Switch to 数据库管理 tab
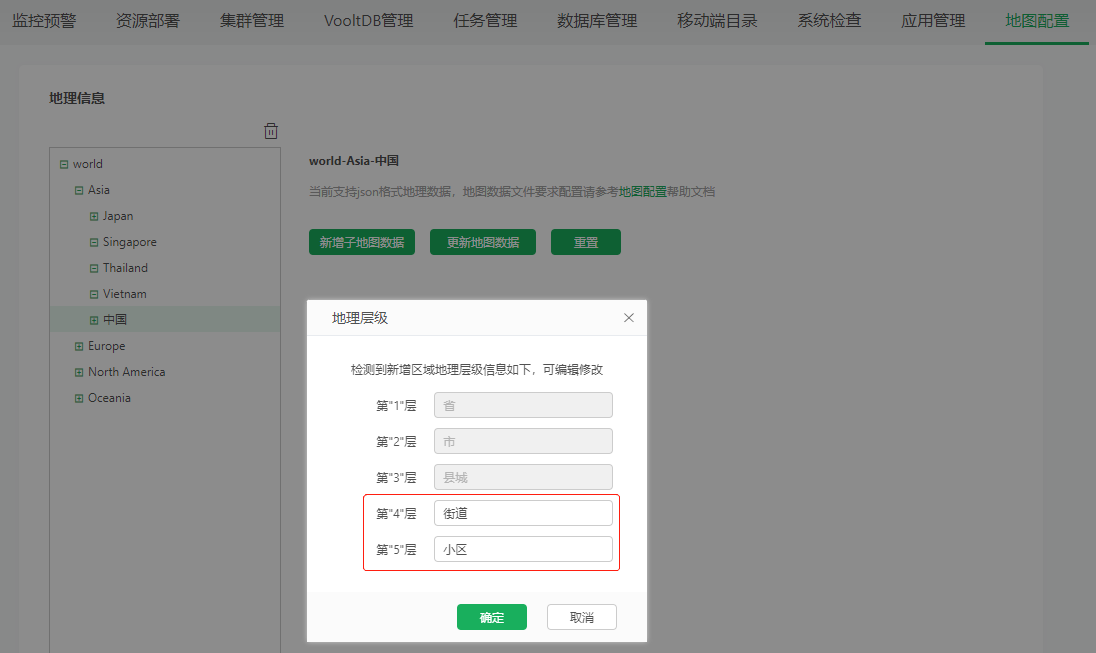 tap(597, 21)
